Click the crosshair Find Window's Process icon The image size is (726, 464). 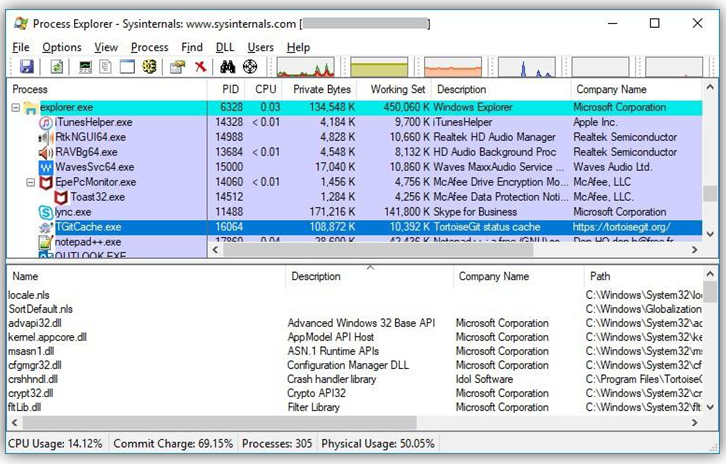[250, 67]
